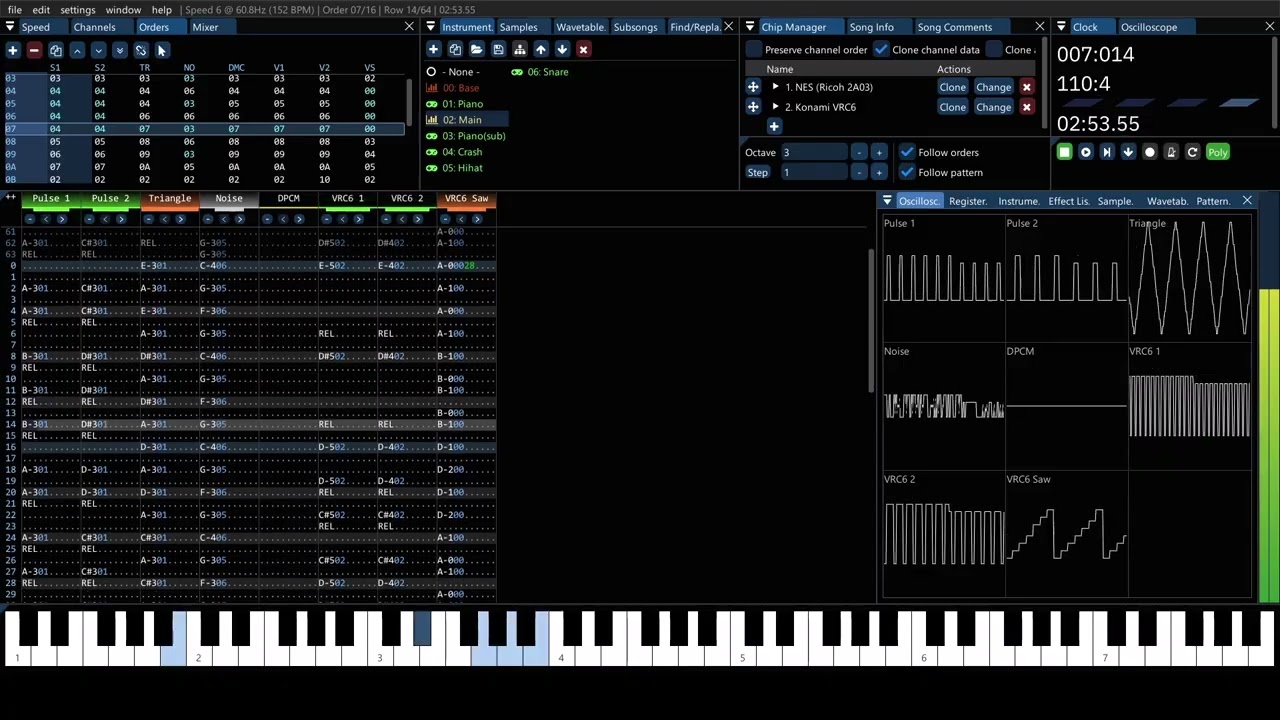Open the settings menu
Image resolution: width=1280 pixels, height=720 pixels.
tap(78, 10)
